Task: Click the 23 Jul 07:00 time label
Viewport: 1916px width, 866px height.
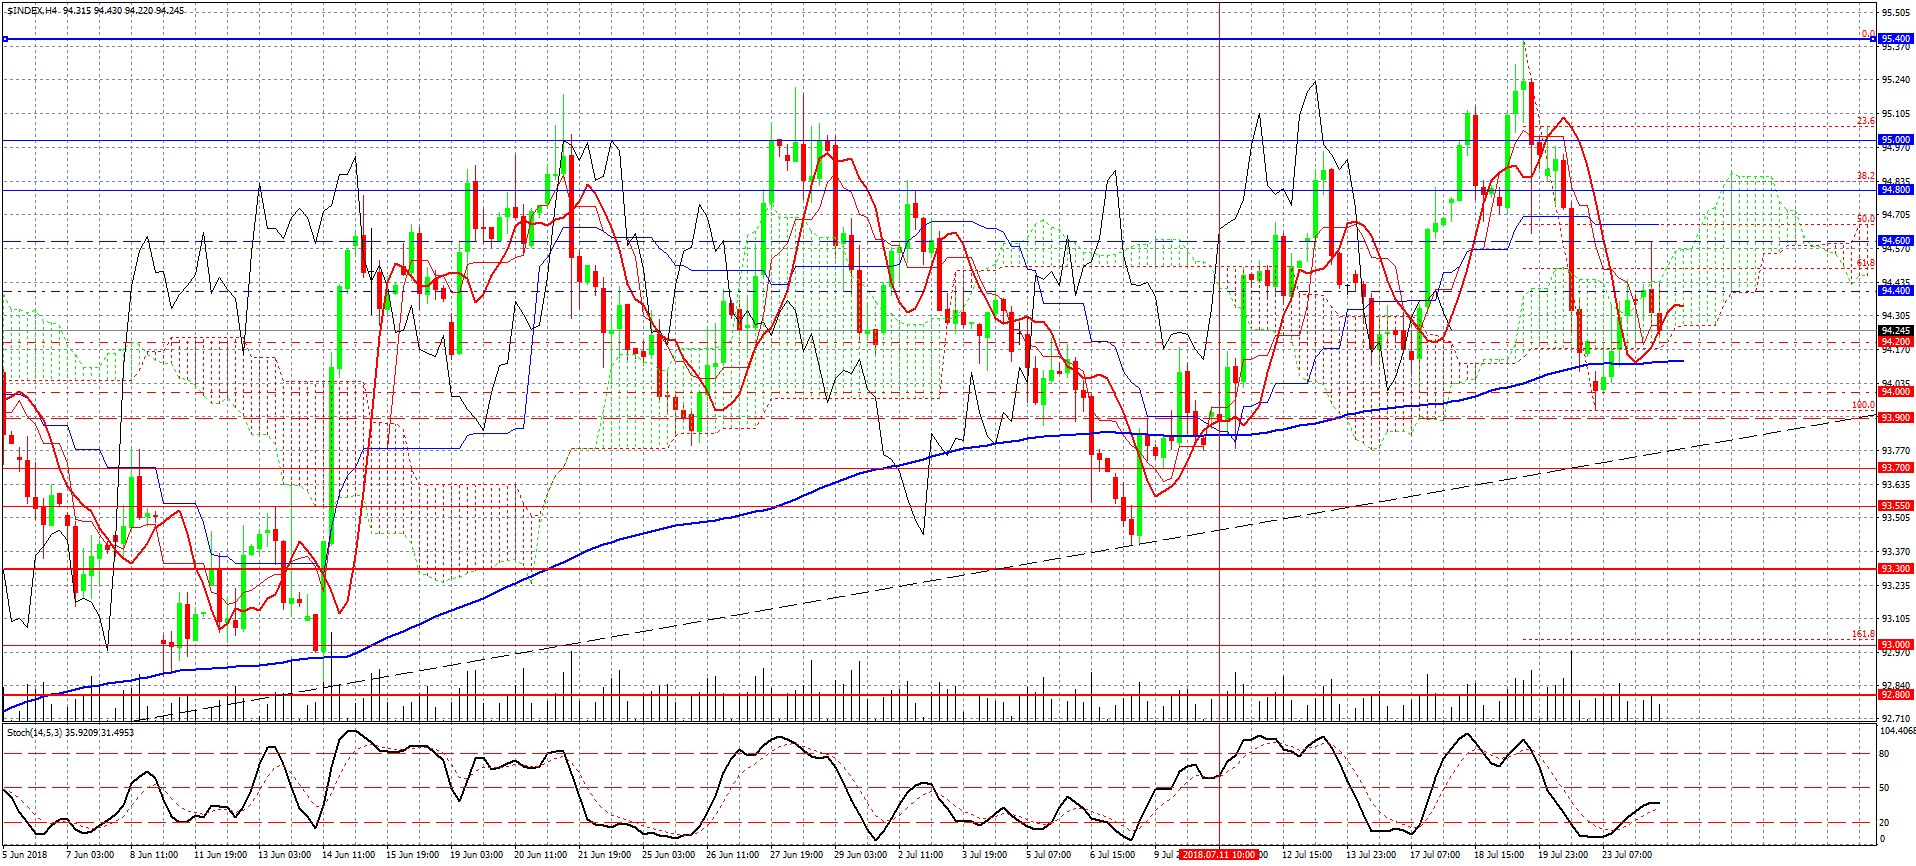Action: click(x=1626, y=855)
